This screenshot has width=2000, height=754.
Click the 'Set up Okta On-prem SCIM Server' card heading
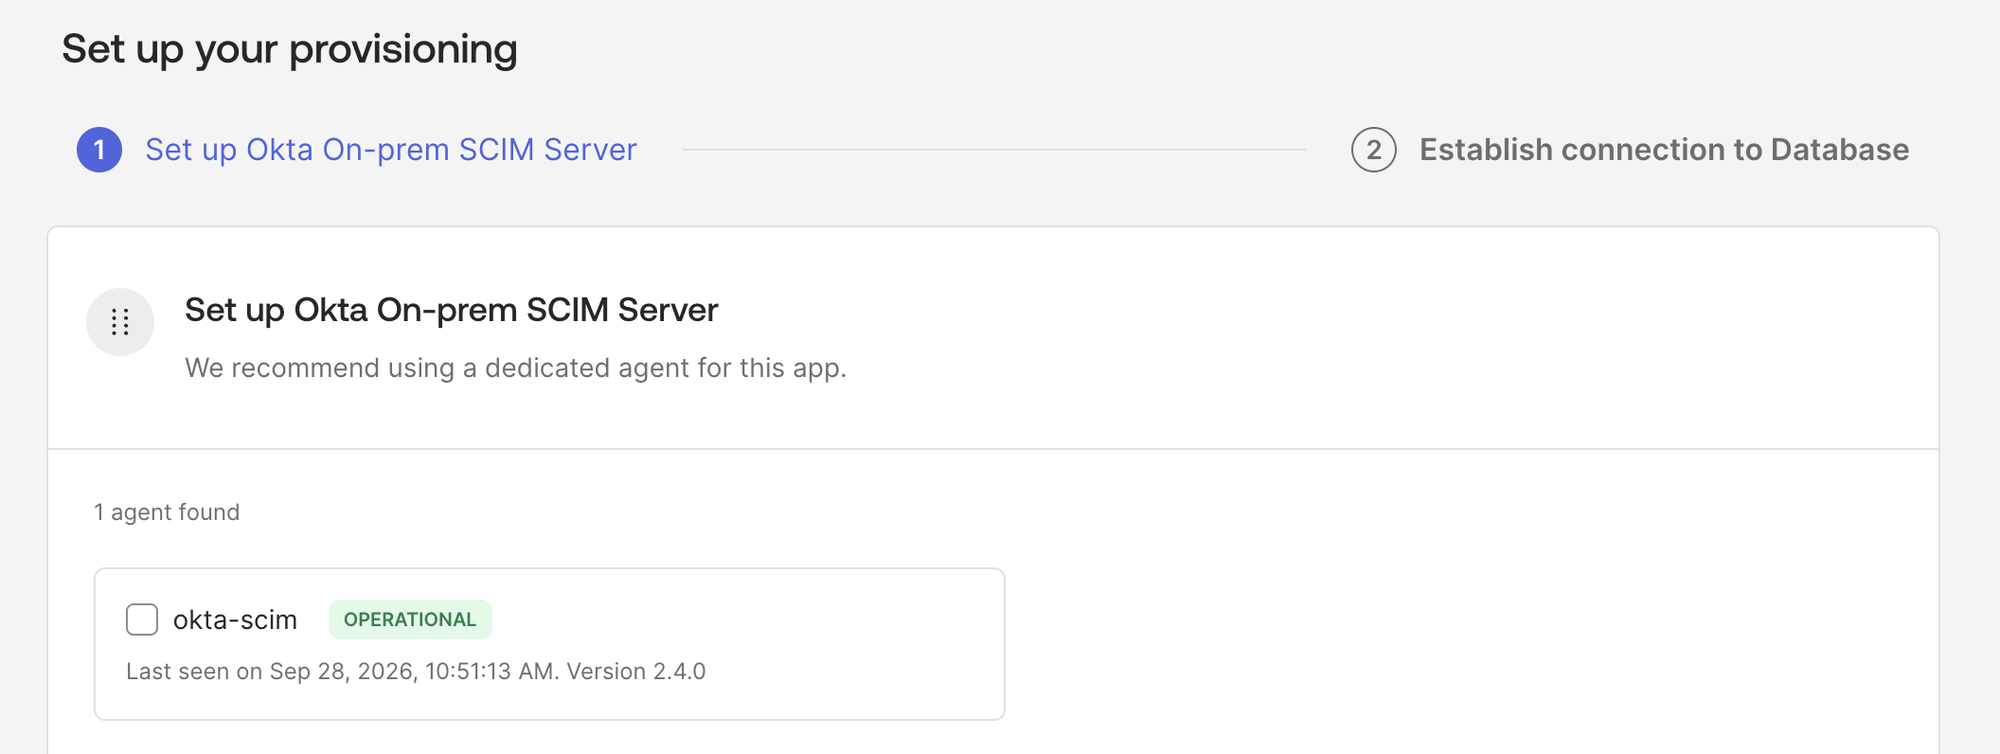(x=451, y=310)
